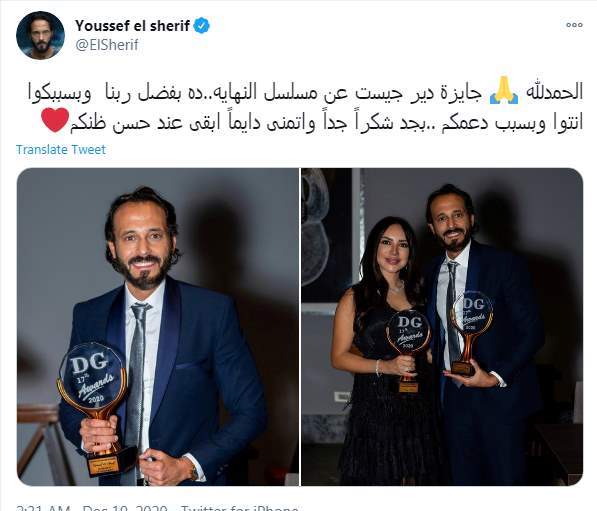Screen dimensions: 597x511
Task: Click the Translate Tweet link
Action: point(61,150)
